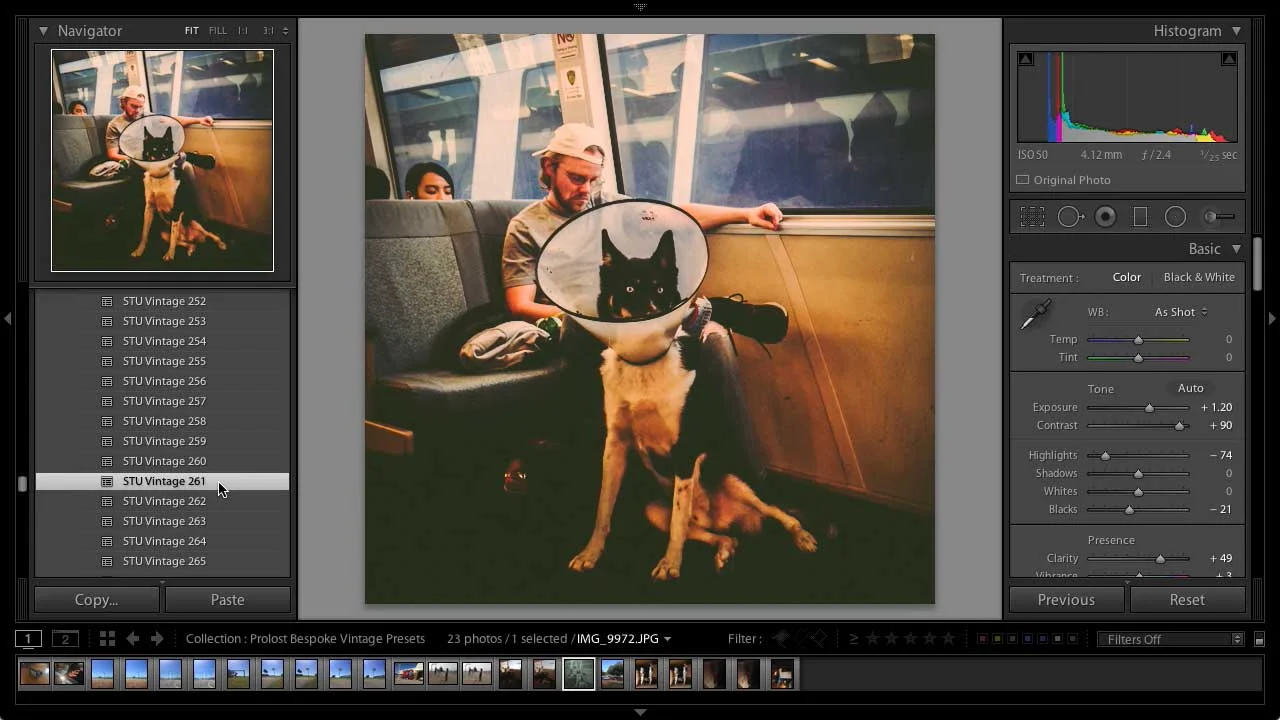
Task: Switch Treatment to Black & White
Action: point(1199,277)
